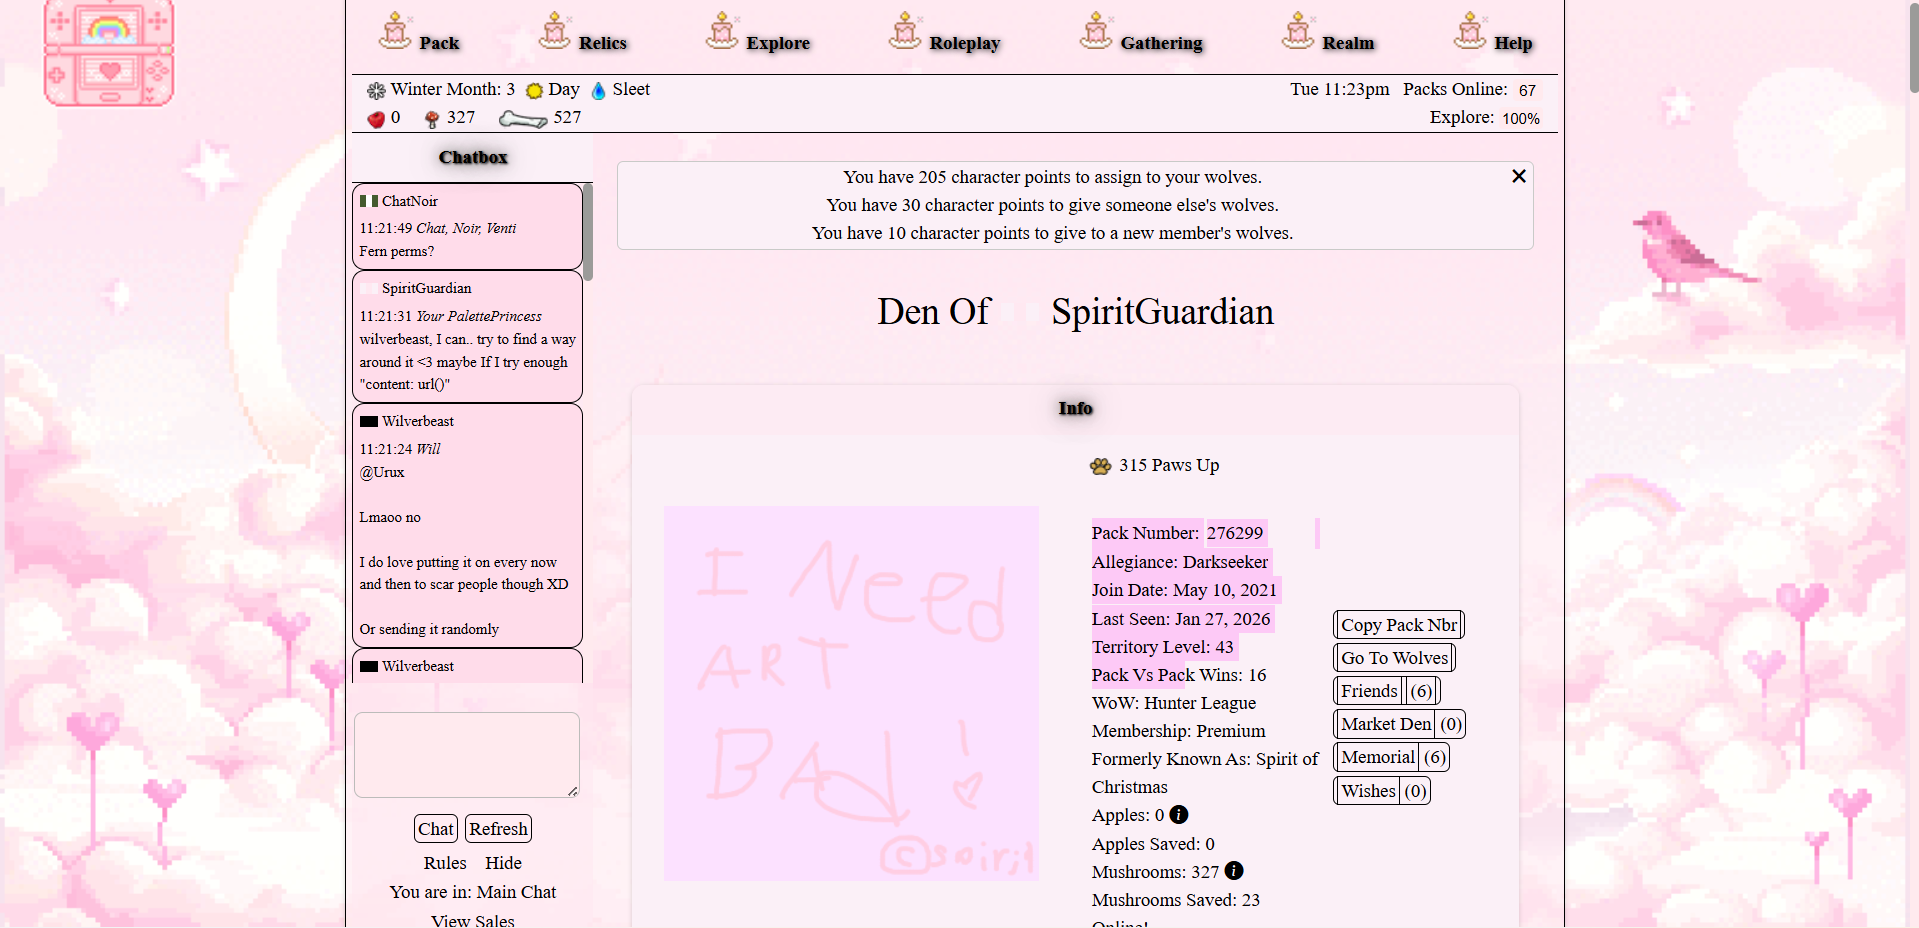The width and height of the screenshot is (1919, 928).
Task: Click the water drop Sleet icon
Action: [x=599, y=91]
